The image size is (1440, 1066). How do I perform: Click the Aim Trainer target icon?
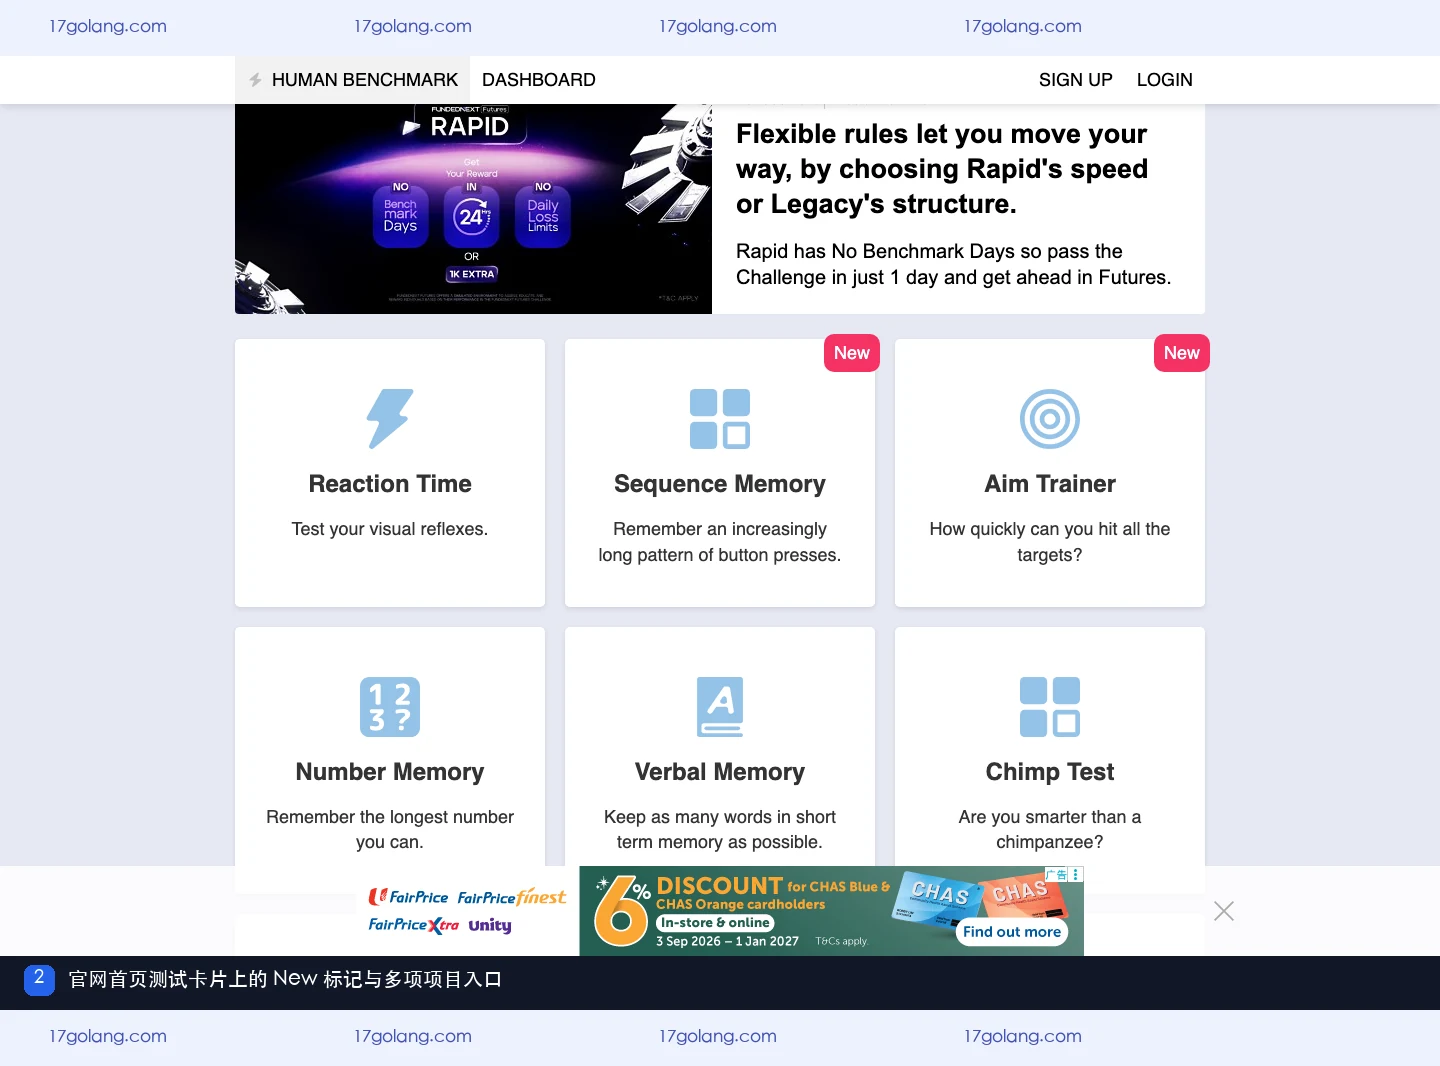1050,418
